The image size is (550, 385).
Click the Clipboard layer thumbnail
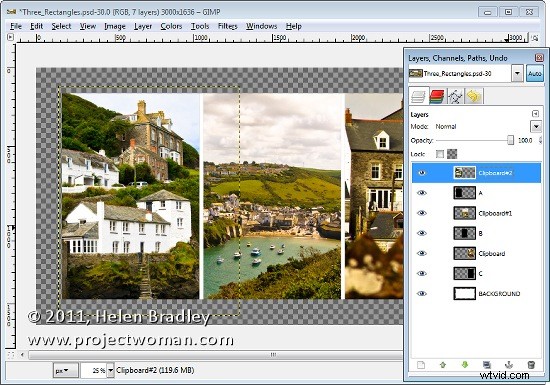coord(464,253)
